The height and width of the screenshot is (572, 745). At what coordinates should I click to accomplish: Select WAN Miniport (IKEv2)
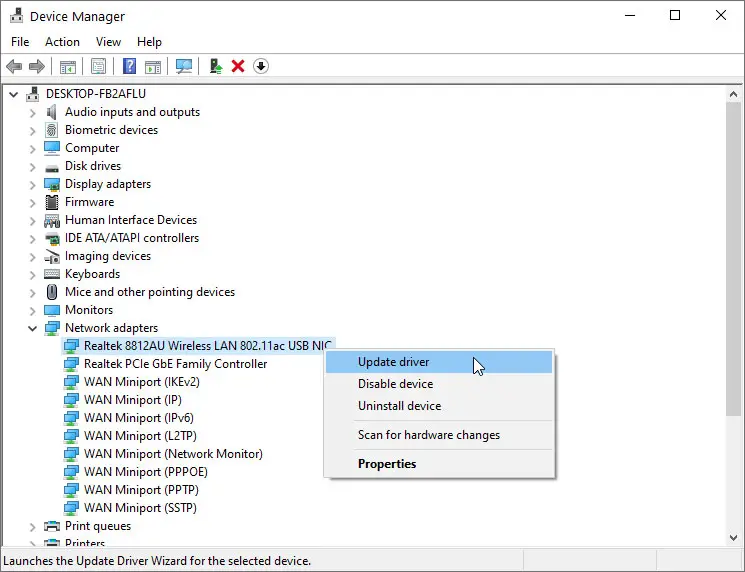(142, 382)
